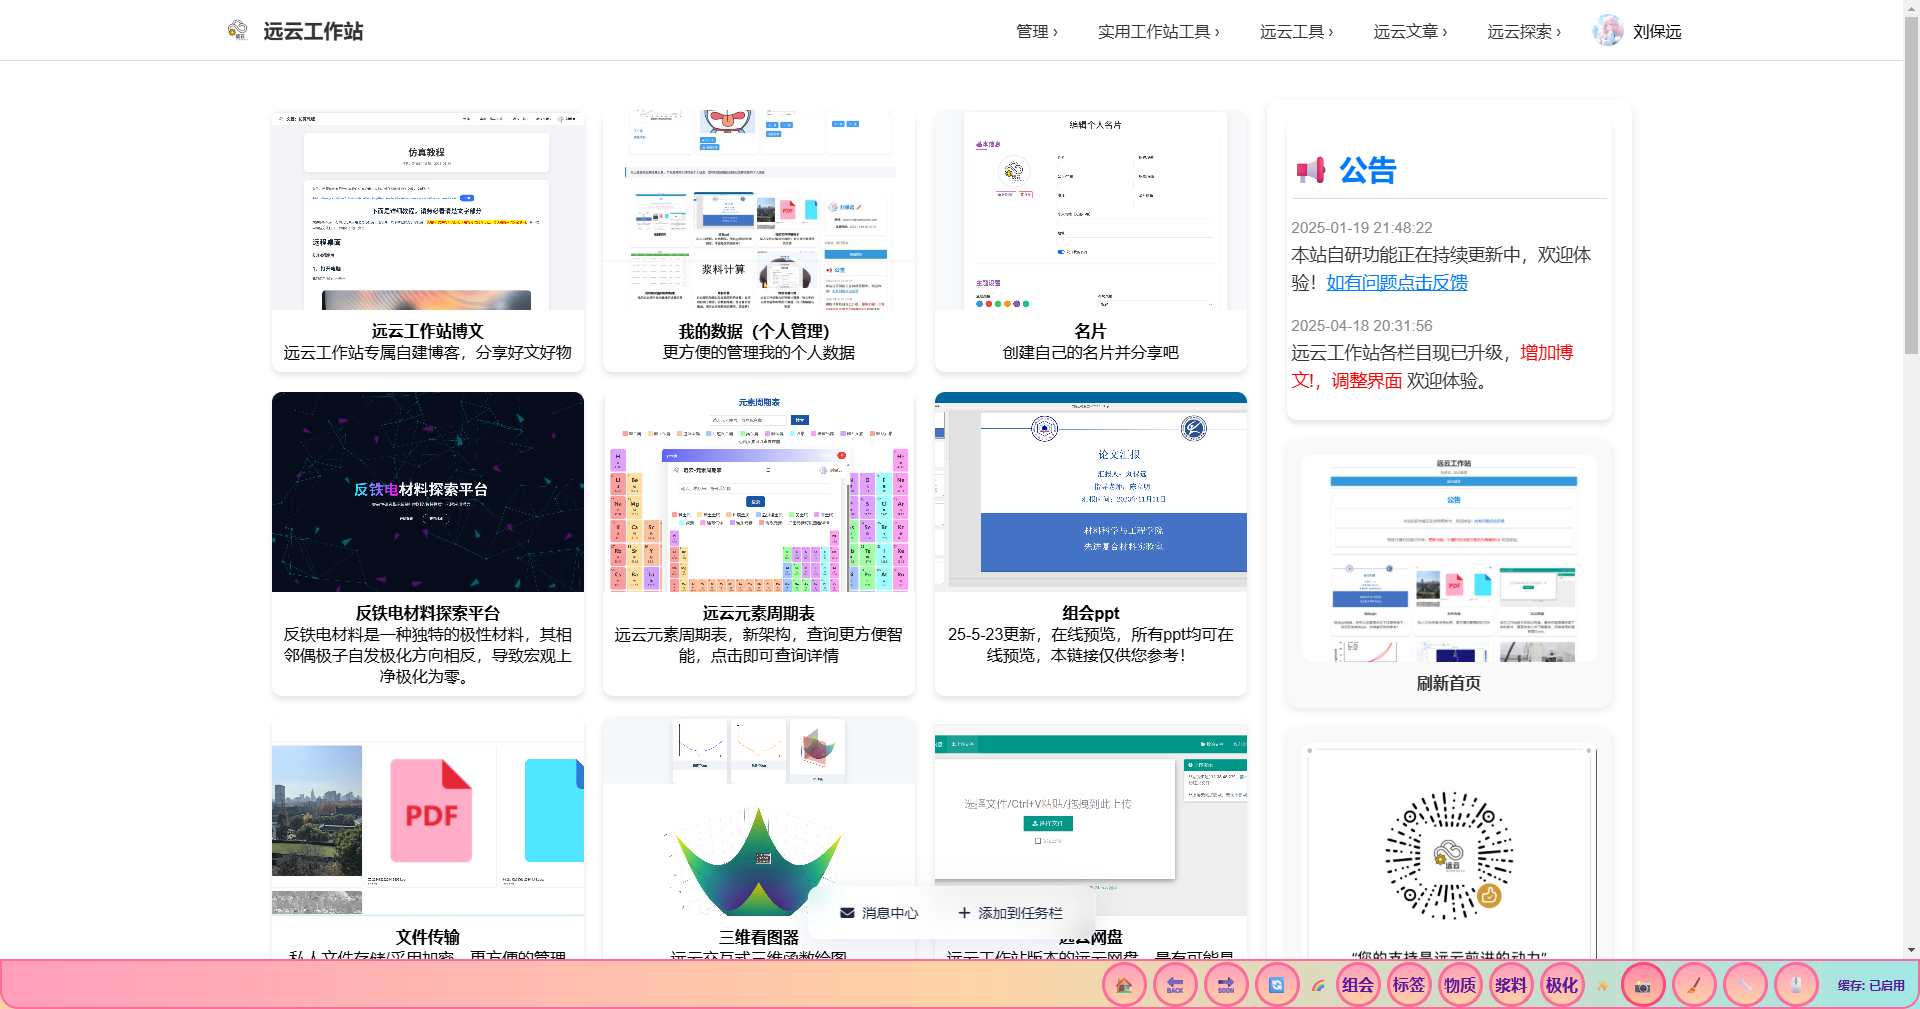Screen dimensions: 1920x1009
Task: Click the scrollbar down arrow
Action: [x=1911, y=951]
